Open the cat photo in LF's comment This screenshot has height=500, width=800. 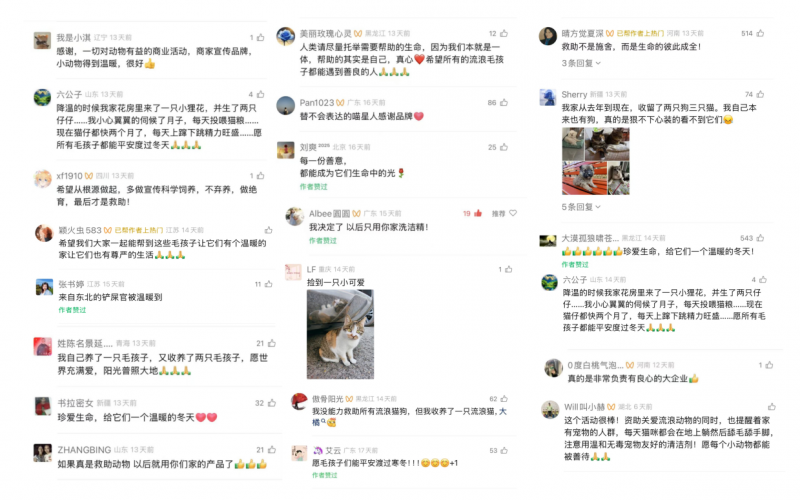point(340,334)
